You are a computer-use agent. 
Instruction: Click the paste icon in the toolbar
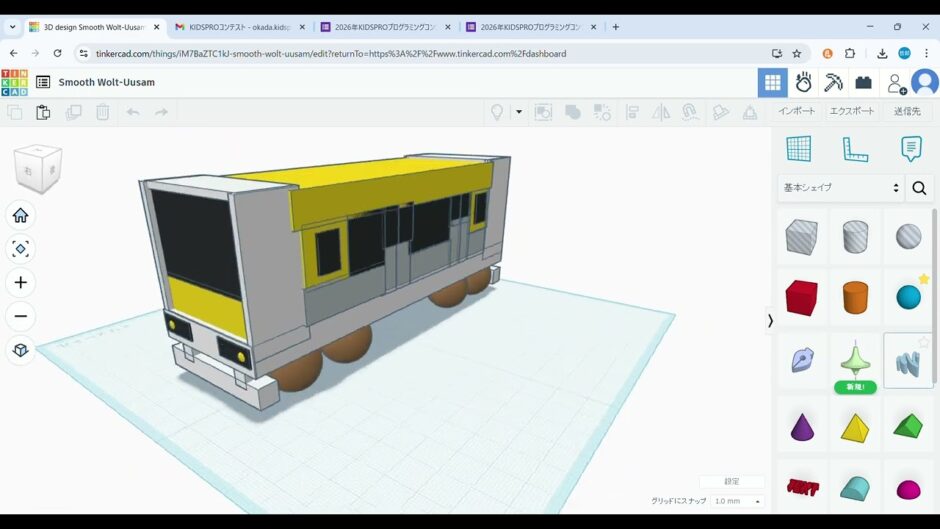[x=43, y=112]
